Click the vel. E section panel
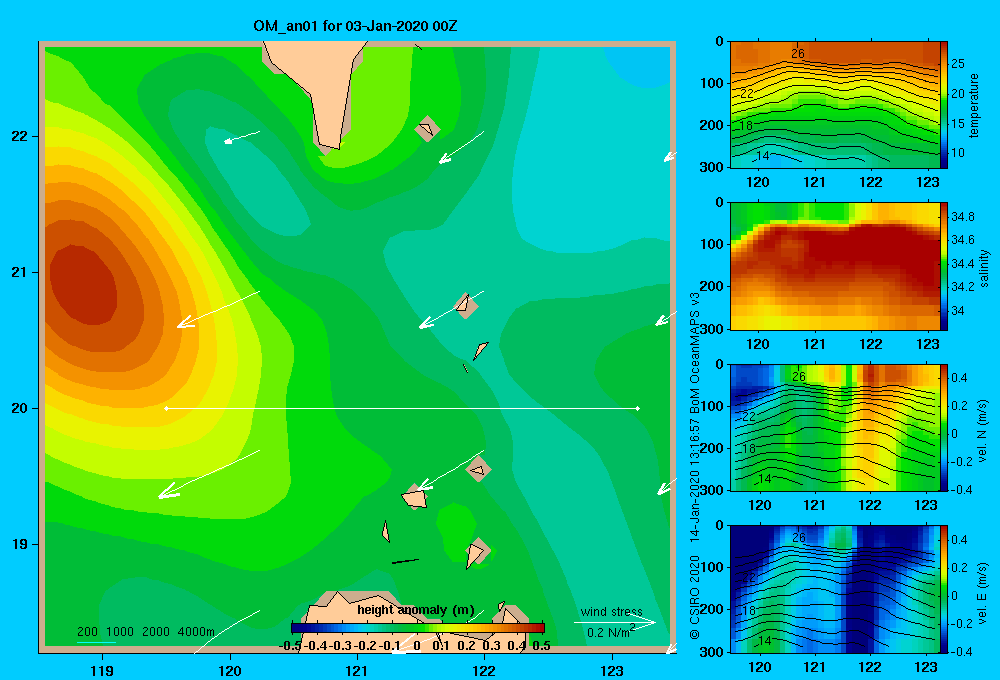Image resolution: width=1000 pixels, height=680 pixels. coord(834,589)
